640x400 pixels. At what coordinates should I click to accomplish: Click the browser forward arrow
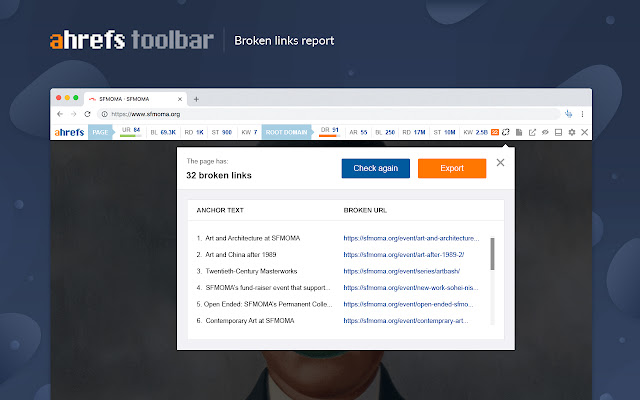(x=73, y=114)
